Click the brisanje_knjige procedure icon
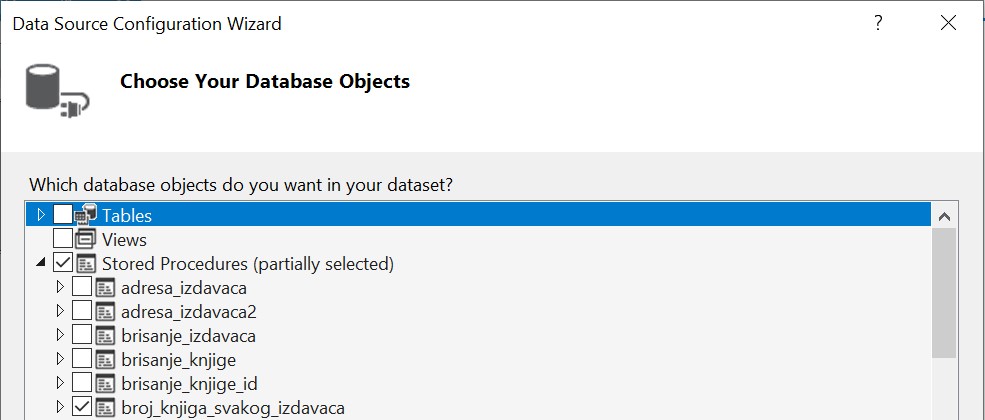This screenshot has width=985, height=420. click(106, 359)
